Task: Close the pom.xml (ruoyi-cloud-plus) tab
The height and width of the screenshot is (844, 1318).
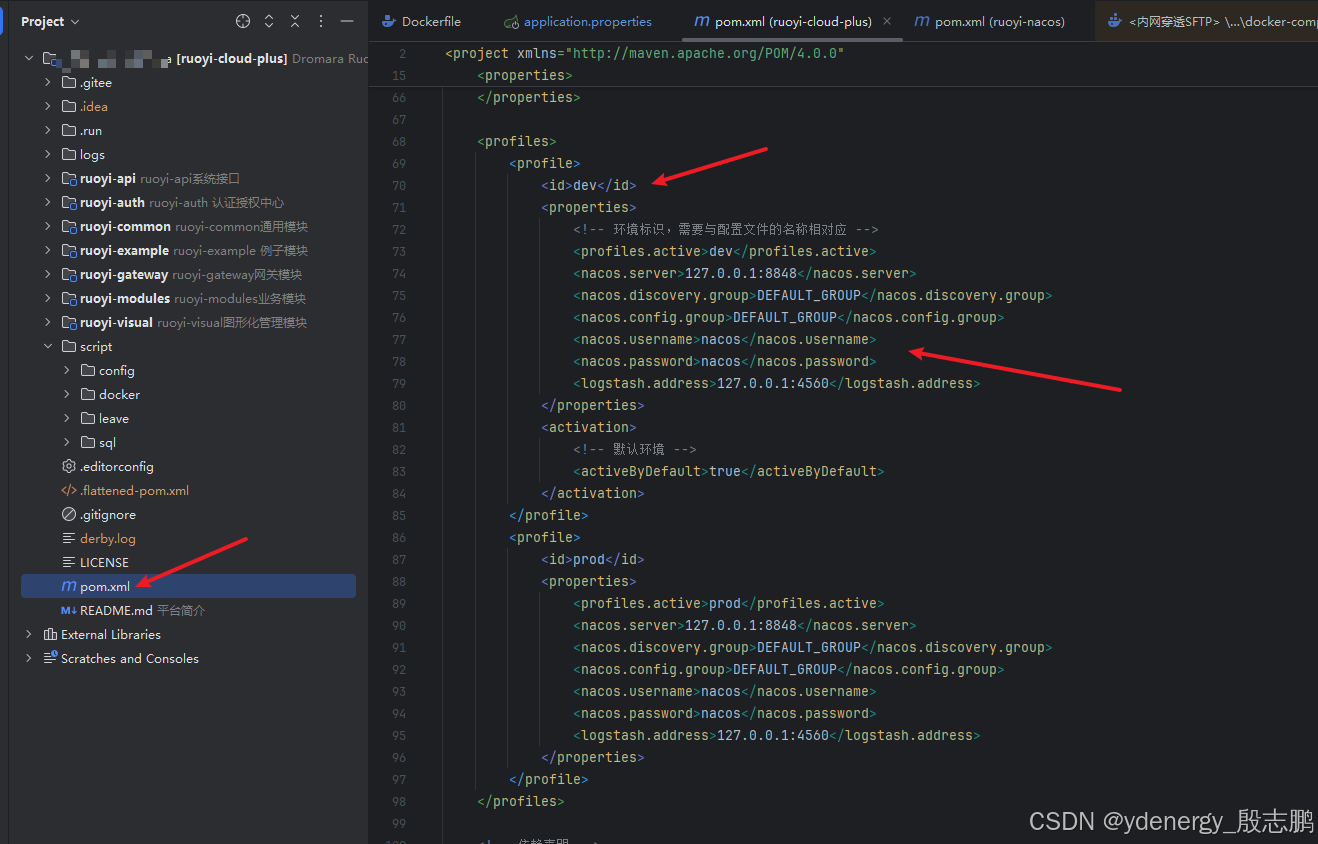Action: click(x=888, y=21)
